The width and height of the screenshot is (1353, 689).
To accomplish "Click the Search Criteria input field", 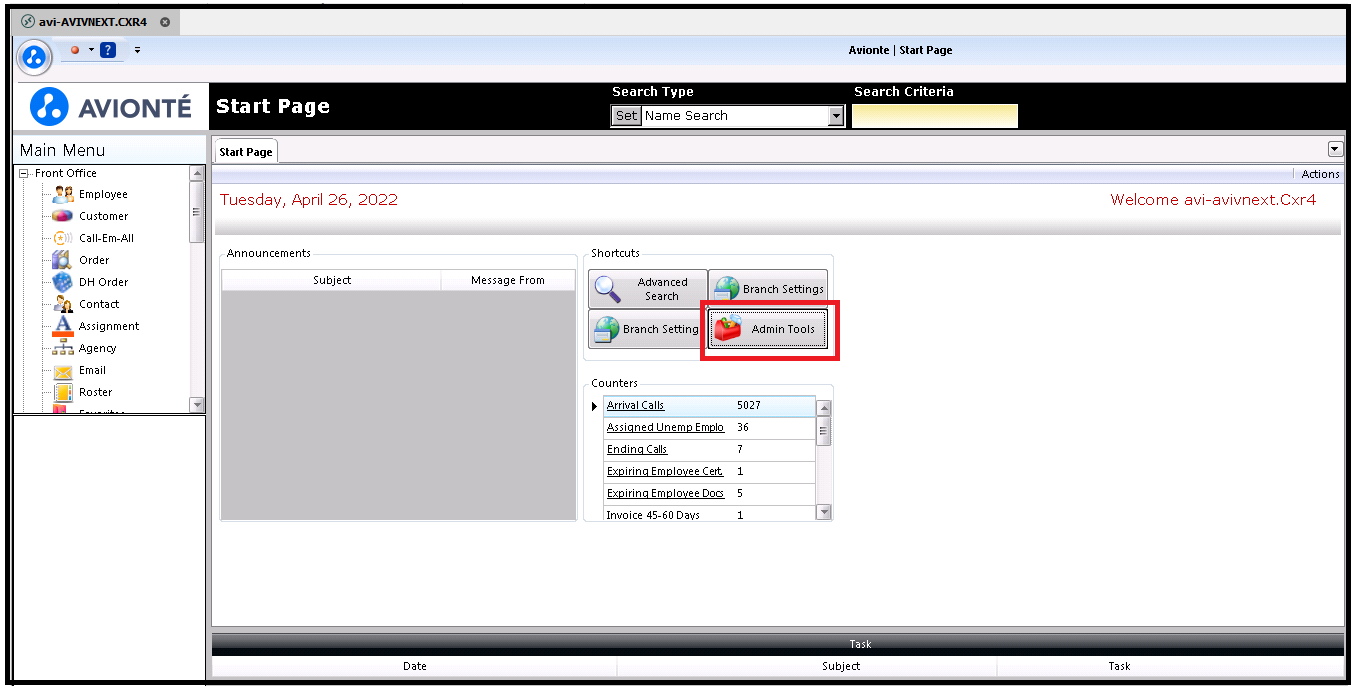I will 935,116.
